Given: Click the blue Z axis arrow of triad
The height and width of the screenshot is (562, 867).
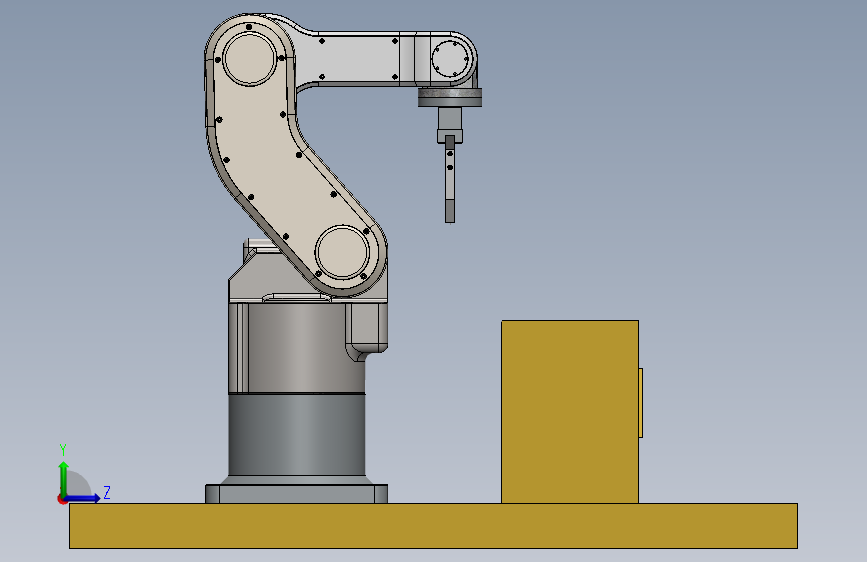Looking at the screenshot, I should 83,498.
